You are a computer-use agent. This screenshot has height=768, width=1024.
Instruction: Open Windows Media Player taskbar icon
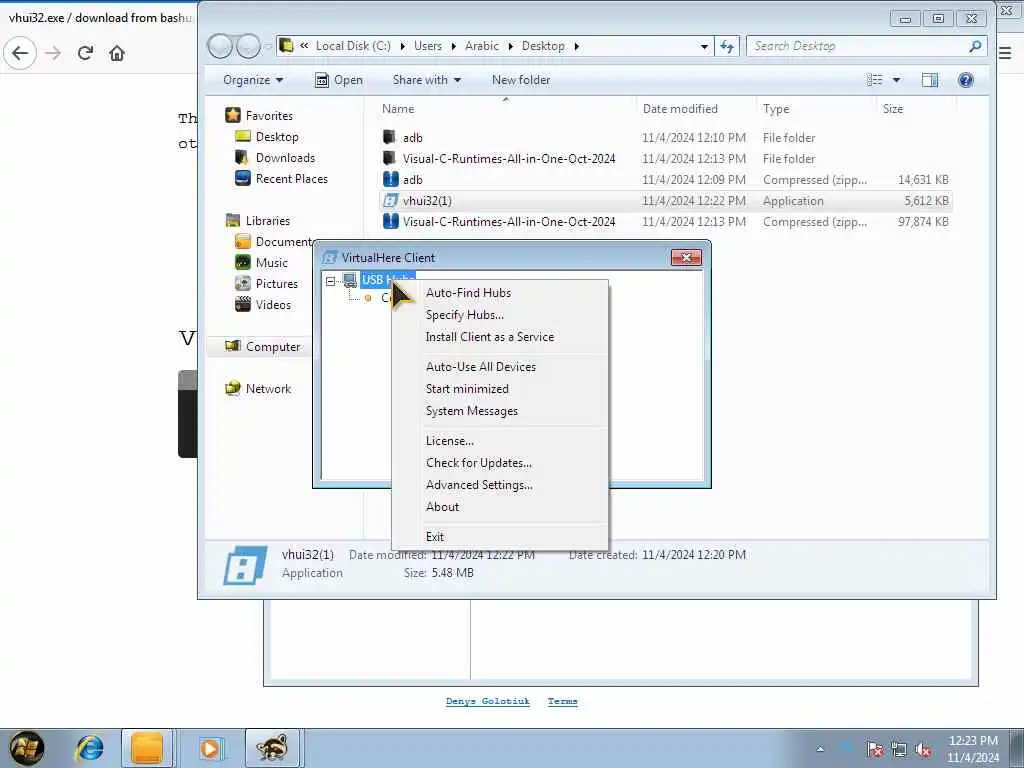(x=210, y=748)
